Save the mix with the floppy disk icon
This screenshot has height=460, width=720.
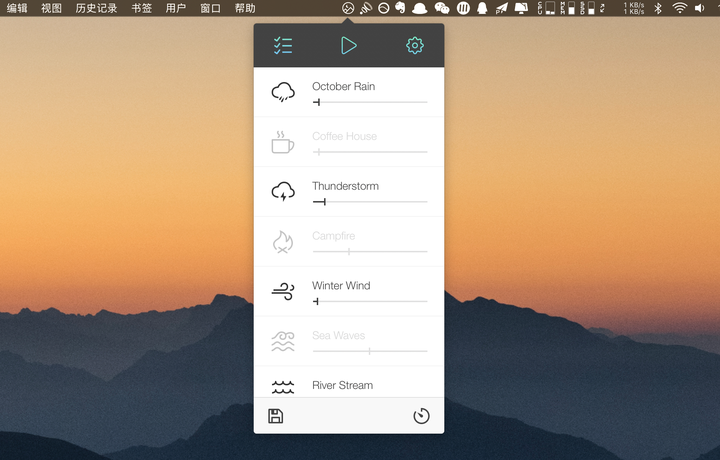[x=276, y=416]
